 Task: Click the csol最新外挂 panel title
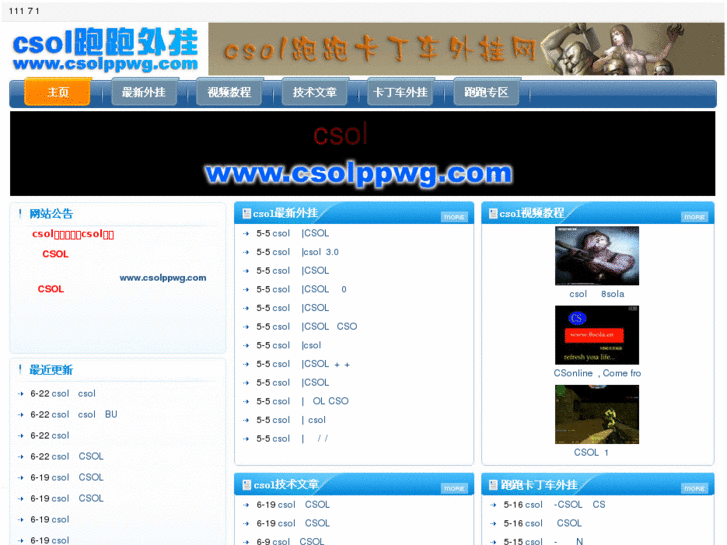[x=285, y=213]
